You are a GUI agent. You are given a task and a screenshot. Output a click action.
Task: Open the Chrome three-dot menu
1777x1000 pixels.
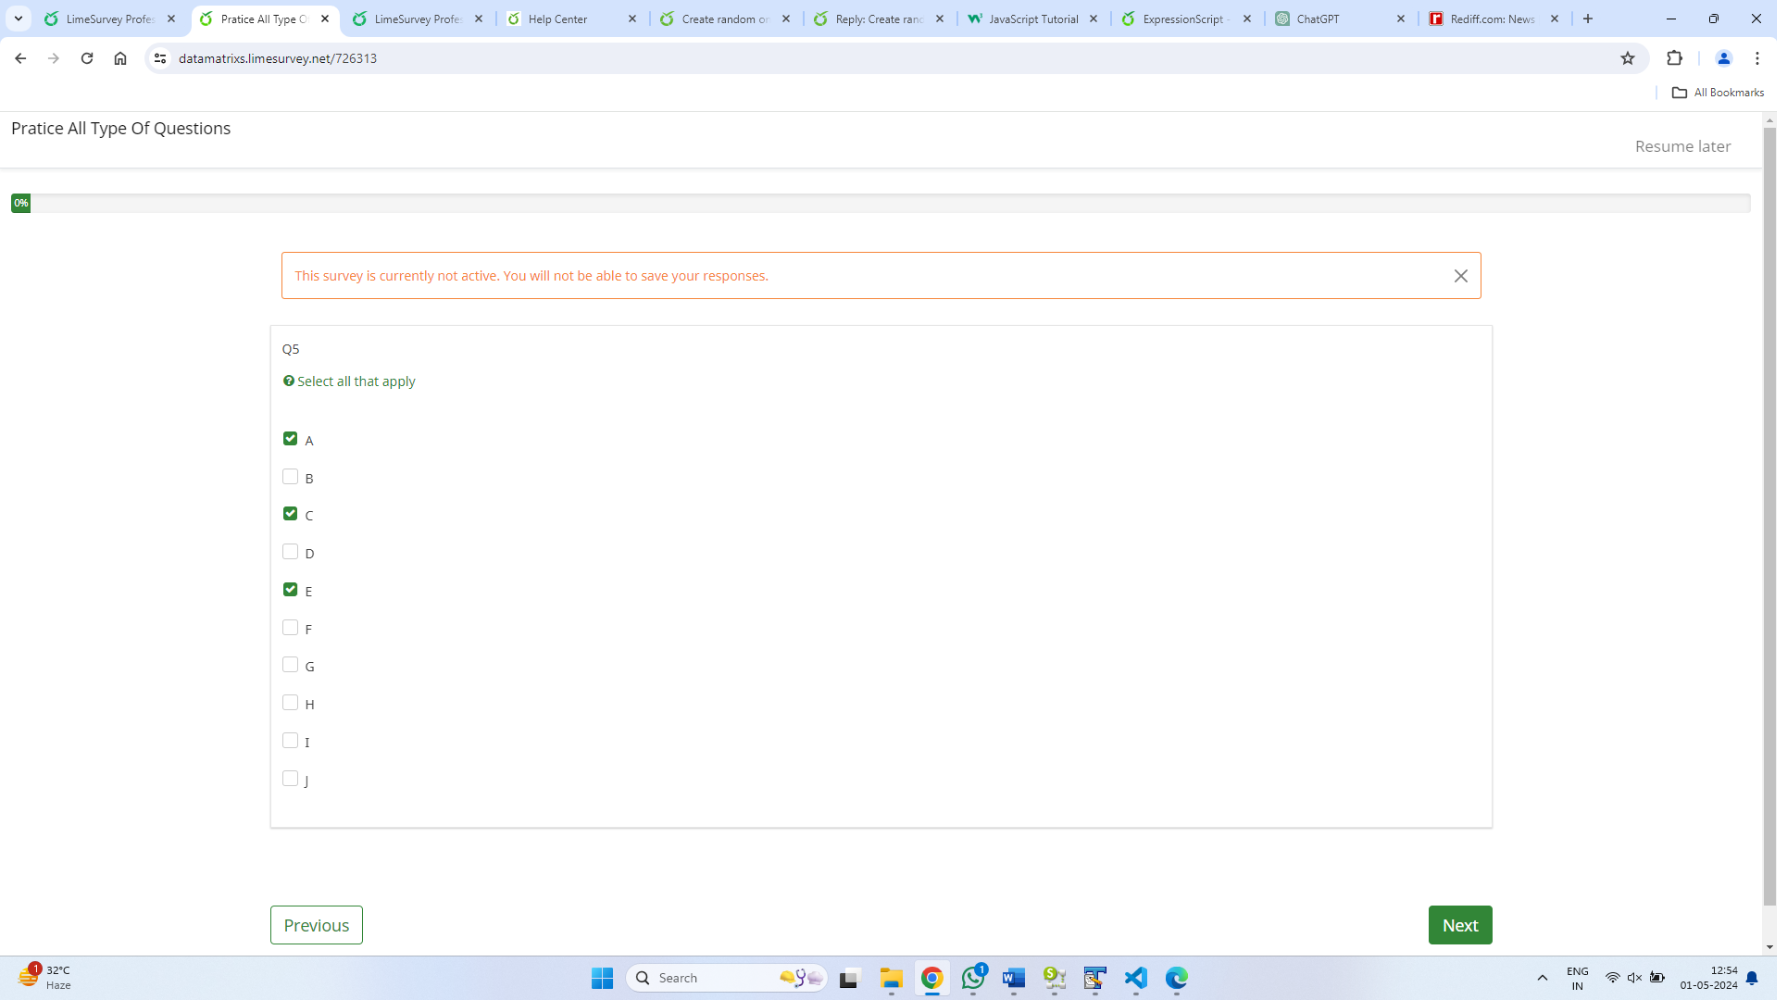pyautogui.click(x=1757, y=58)
